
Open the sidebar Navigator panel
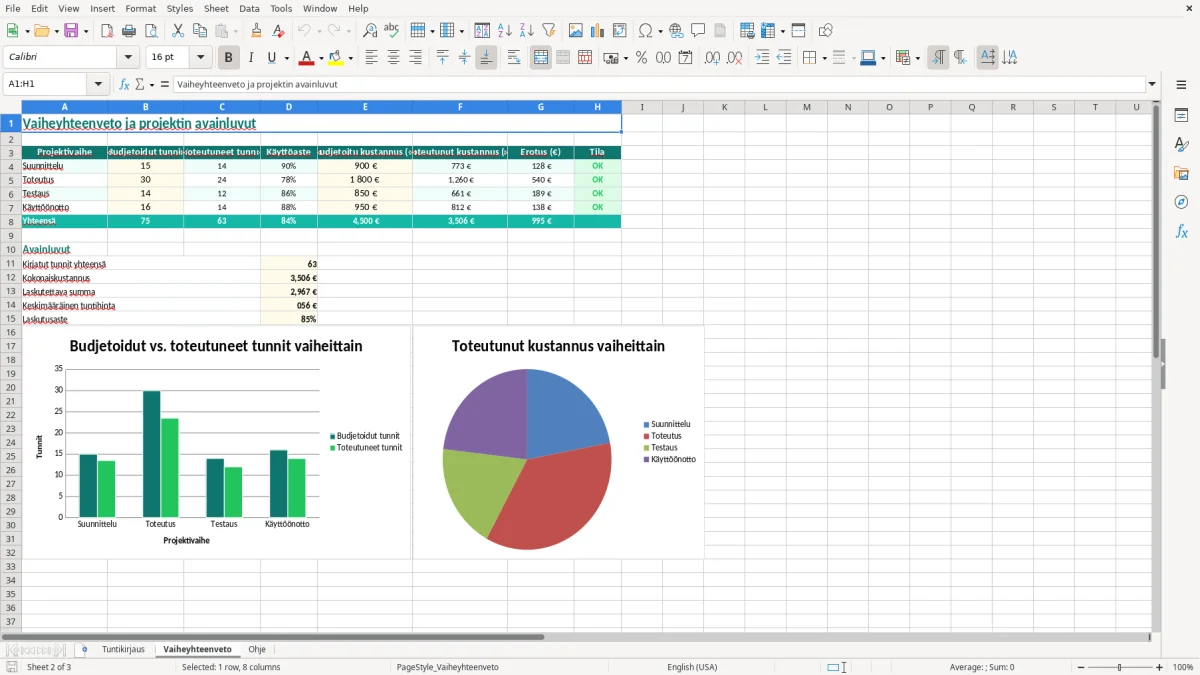[1181, 202]
